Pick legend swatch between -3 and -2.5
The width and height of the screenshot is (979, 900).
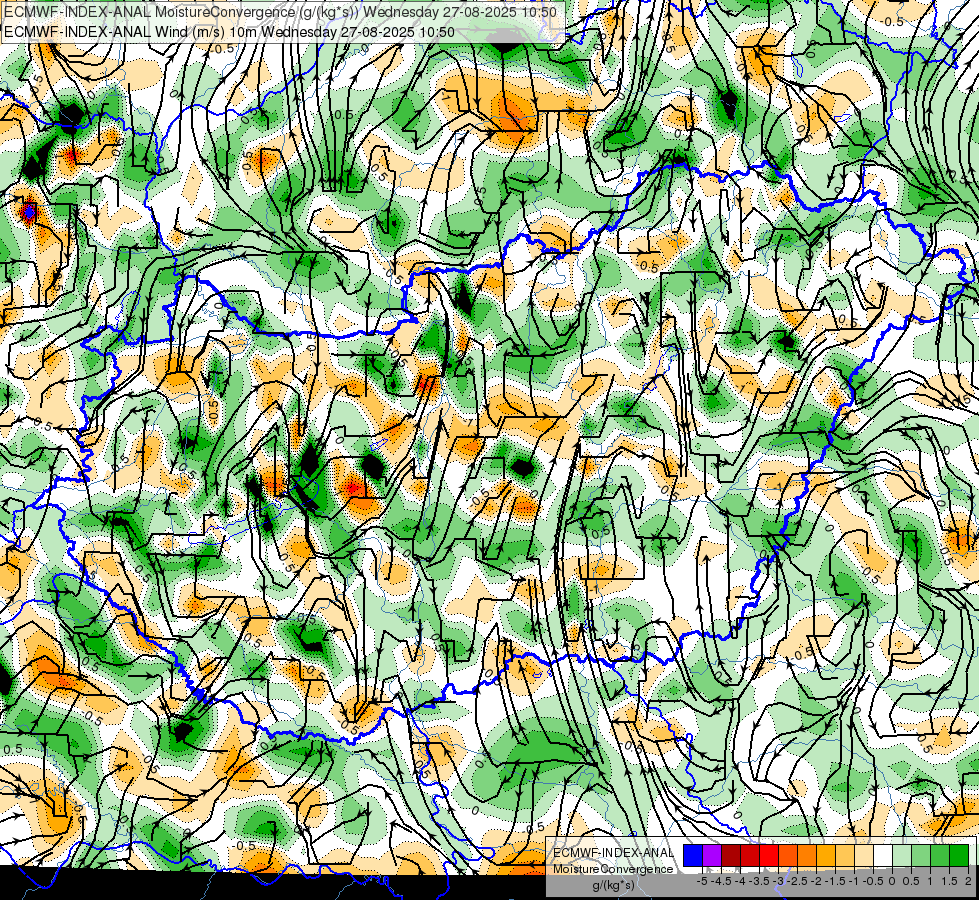pyautogui.click(x=788, y=855)
